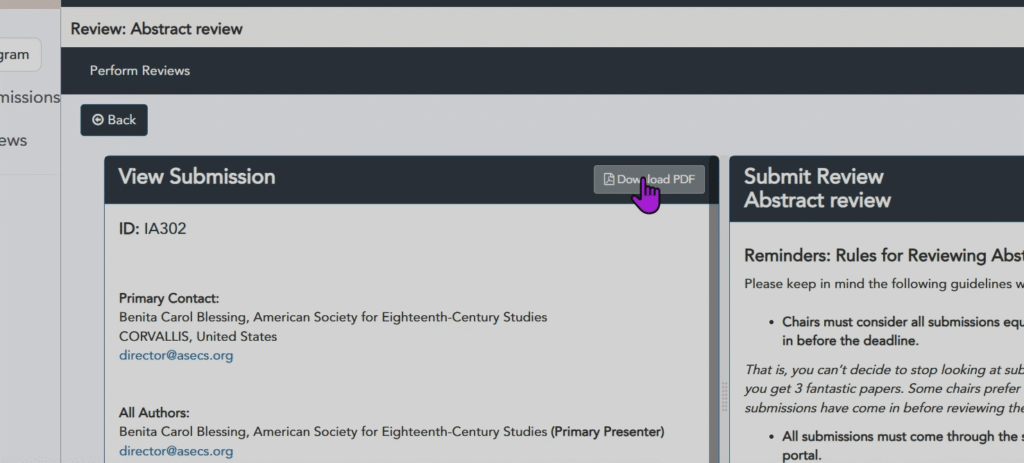Open the Perform Reviews menu item
Viewport: 1024px width, 463px height.
[x=139, y=70]
